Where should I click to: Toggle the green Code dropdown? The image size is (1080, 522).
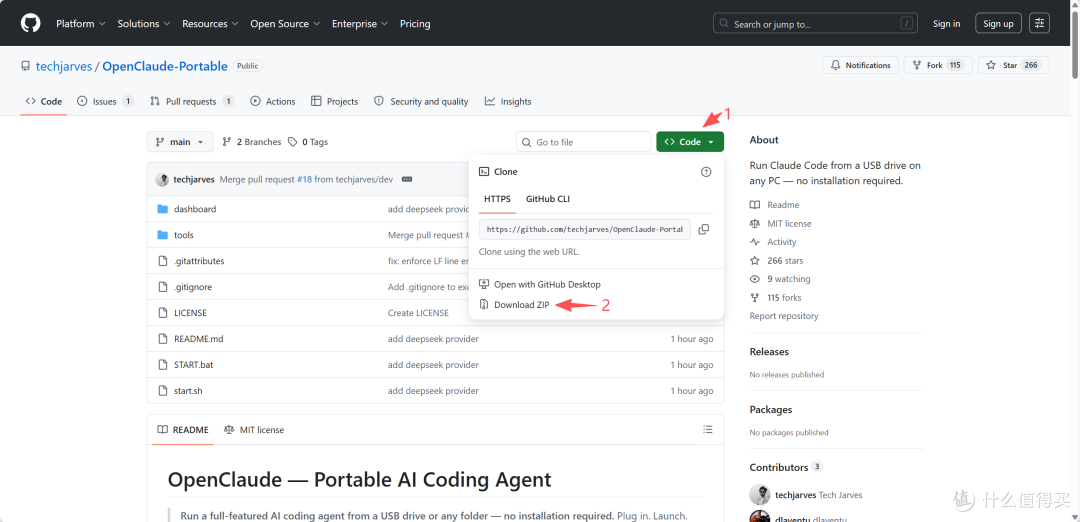click(690, 142)
